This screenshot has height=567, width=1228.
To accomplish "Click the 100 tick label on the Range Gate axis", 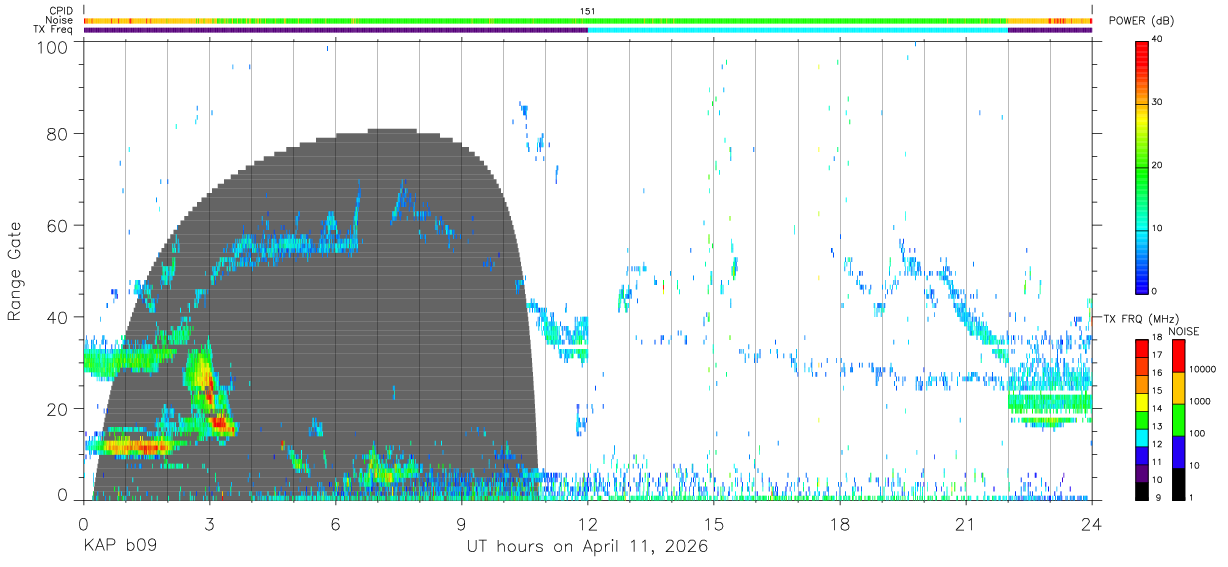I will (x=55, y=46).
